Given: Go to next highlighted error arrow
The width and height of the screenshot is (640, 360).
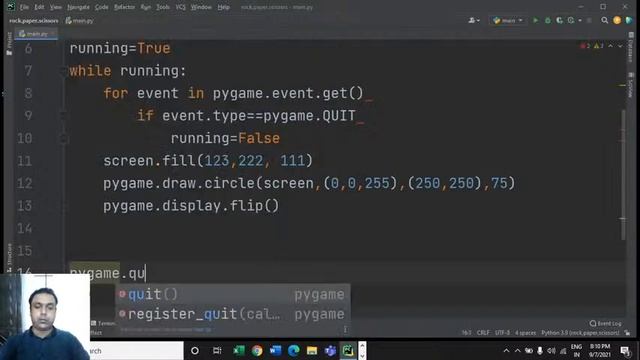Looking at the screenshot, I should [620, 46].
